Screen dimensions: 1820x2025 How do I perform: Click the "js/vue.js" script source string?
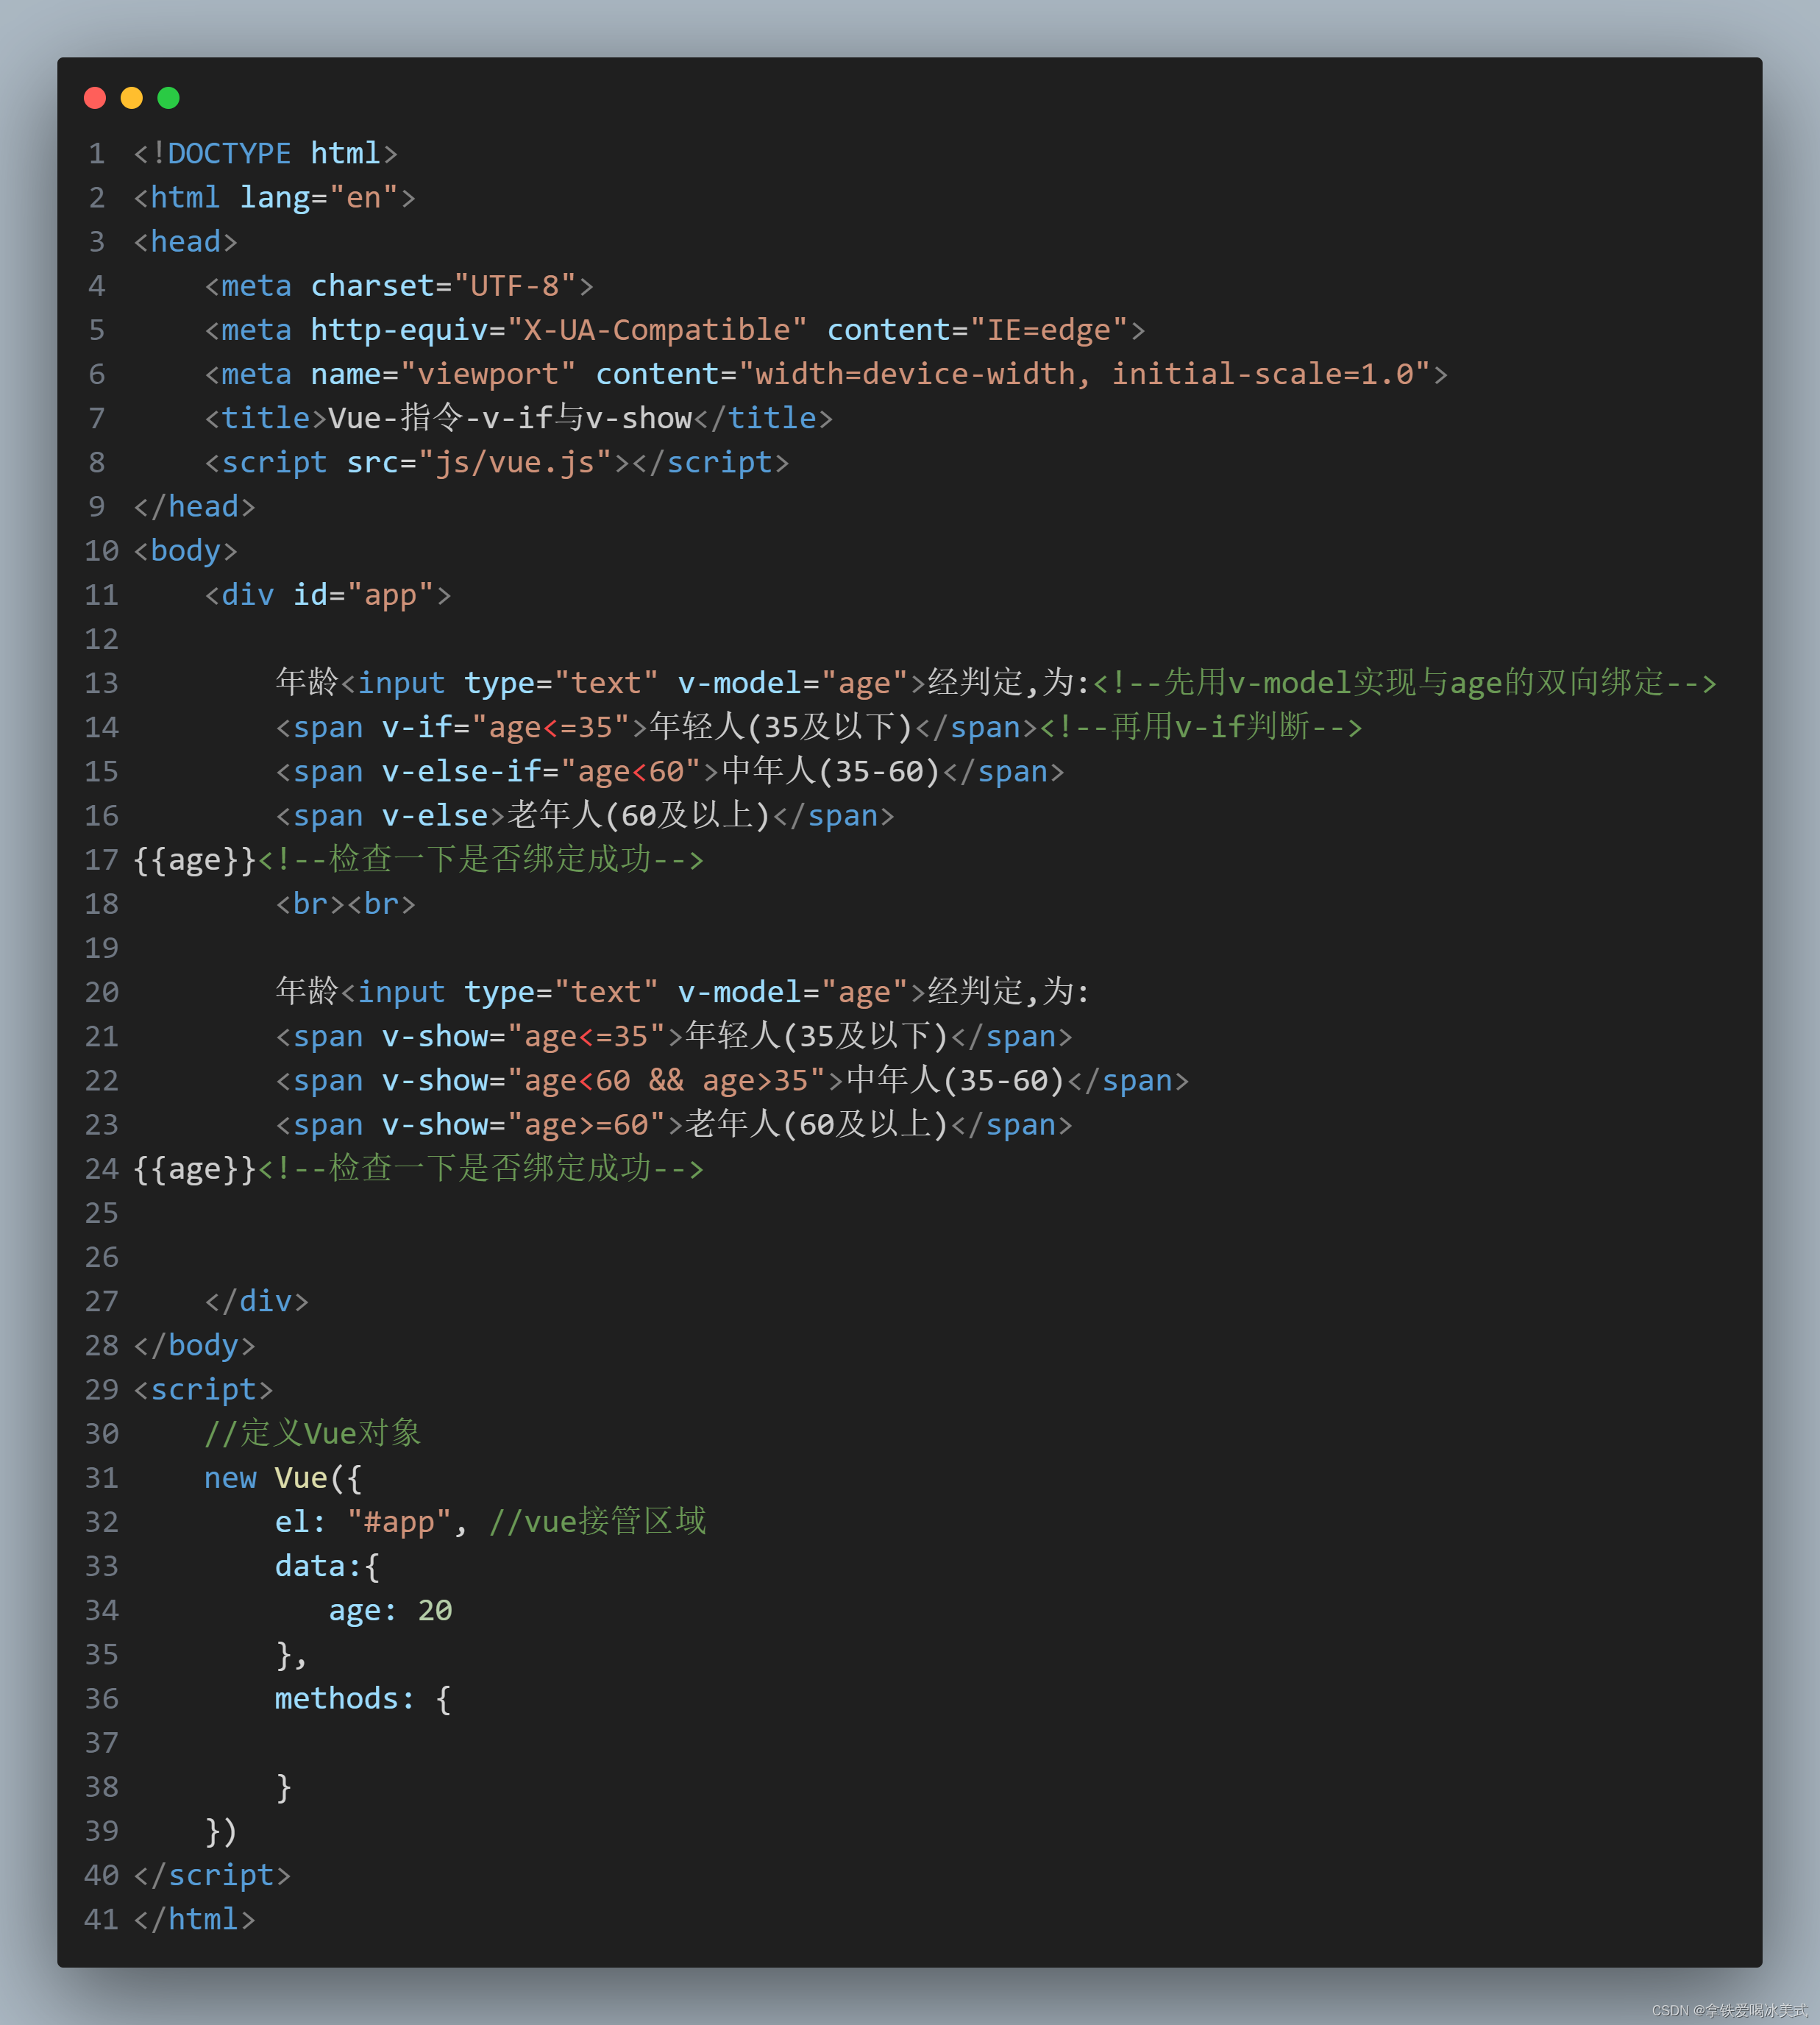(514, 462)
